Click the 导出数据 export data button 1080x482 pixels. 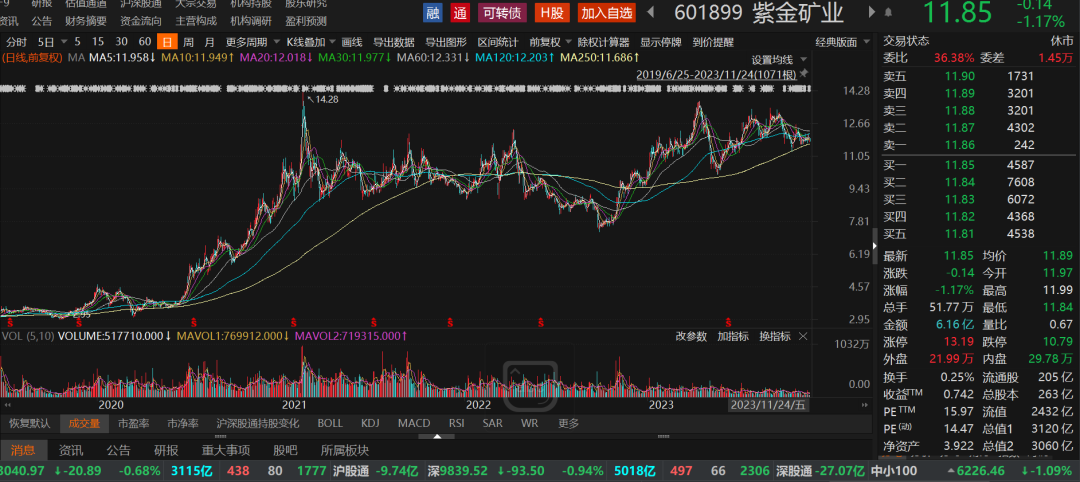[x=393, y=42]
